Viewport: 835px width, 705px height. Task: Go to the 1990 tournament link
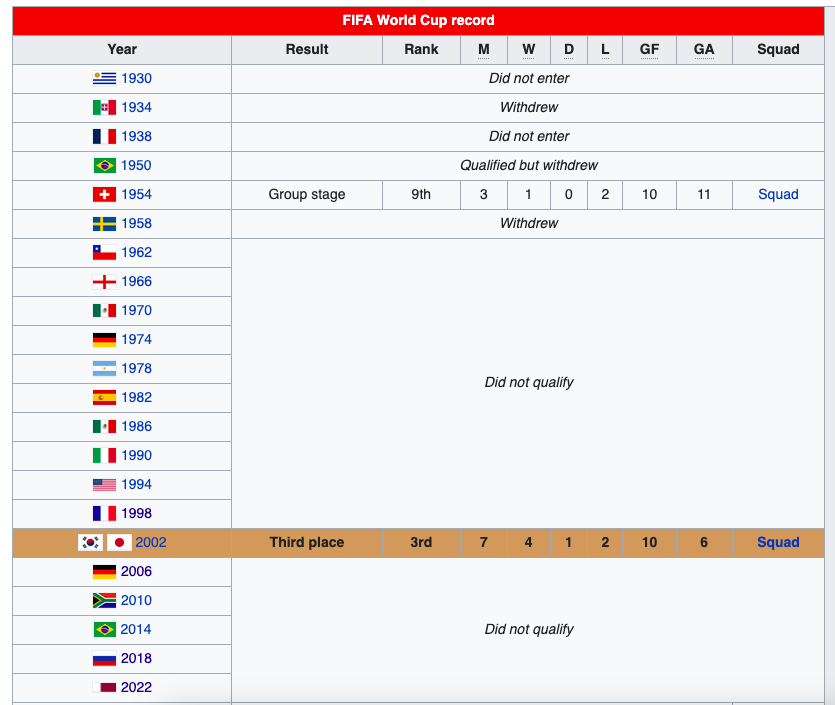pyautogui.click(x=136, y=455)
